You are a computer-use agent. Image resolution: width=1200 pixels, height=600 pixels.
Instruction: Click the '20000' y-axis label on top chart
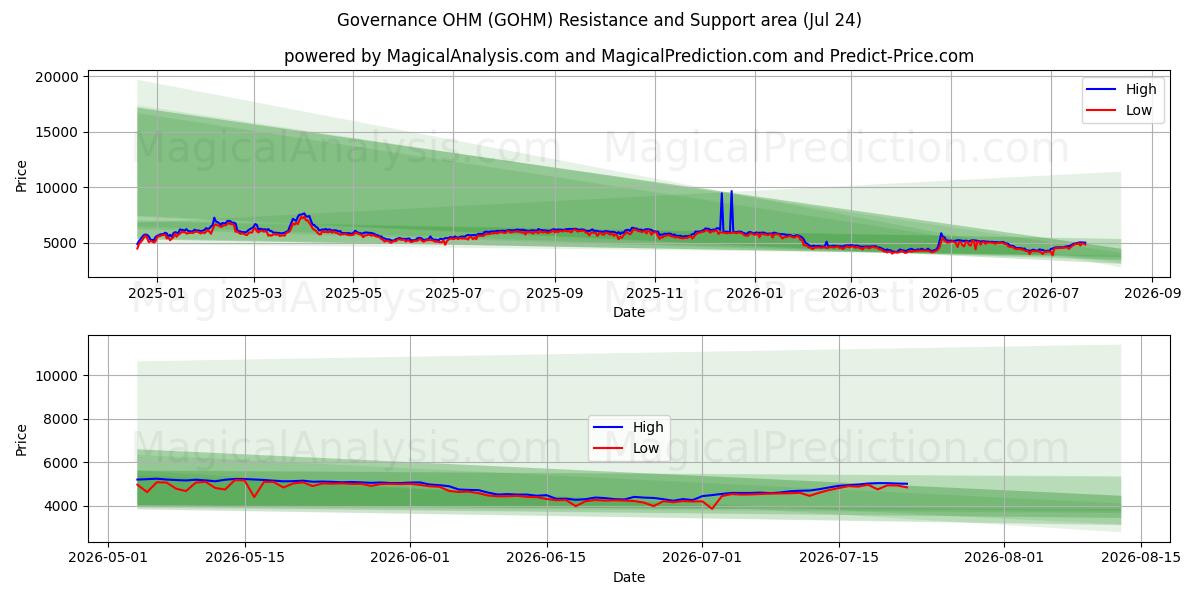(56, 77)
